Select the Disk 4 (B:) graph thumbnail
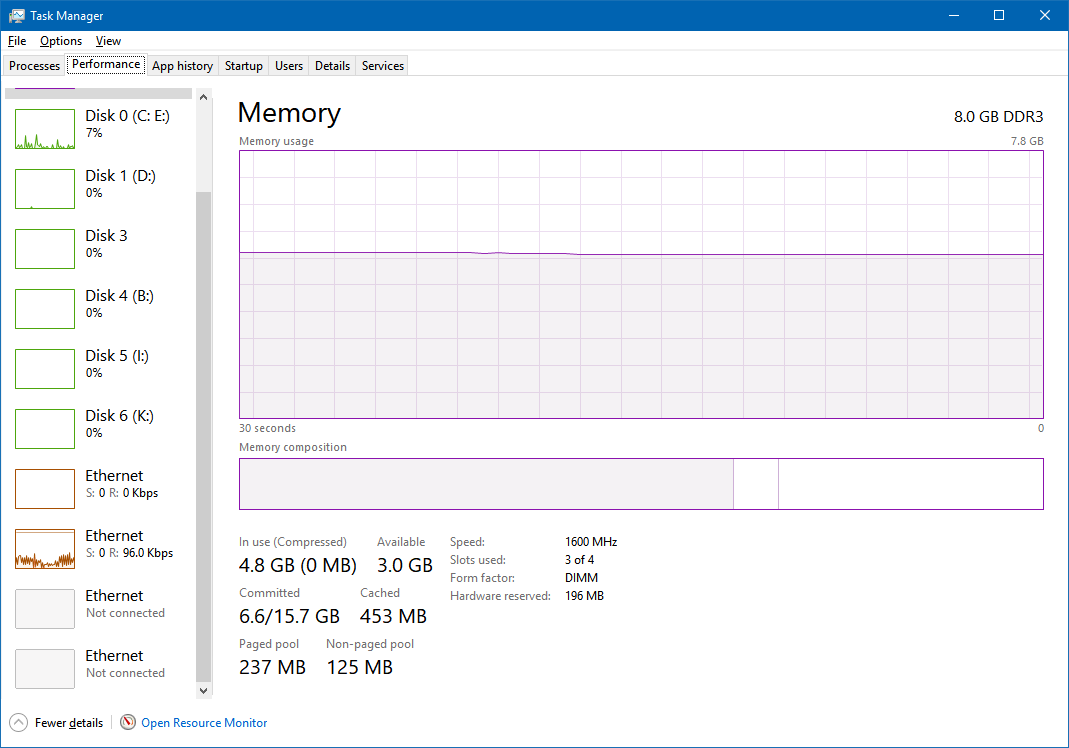The height and width of the screenshot is (748, 1069). click(45, 309)
